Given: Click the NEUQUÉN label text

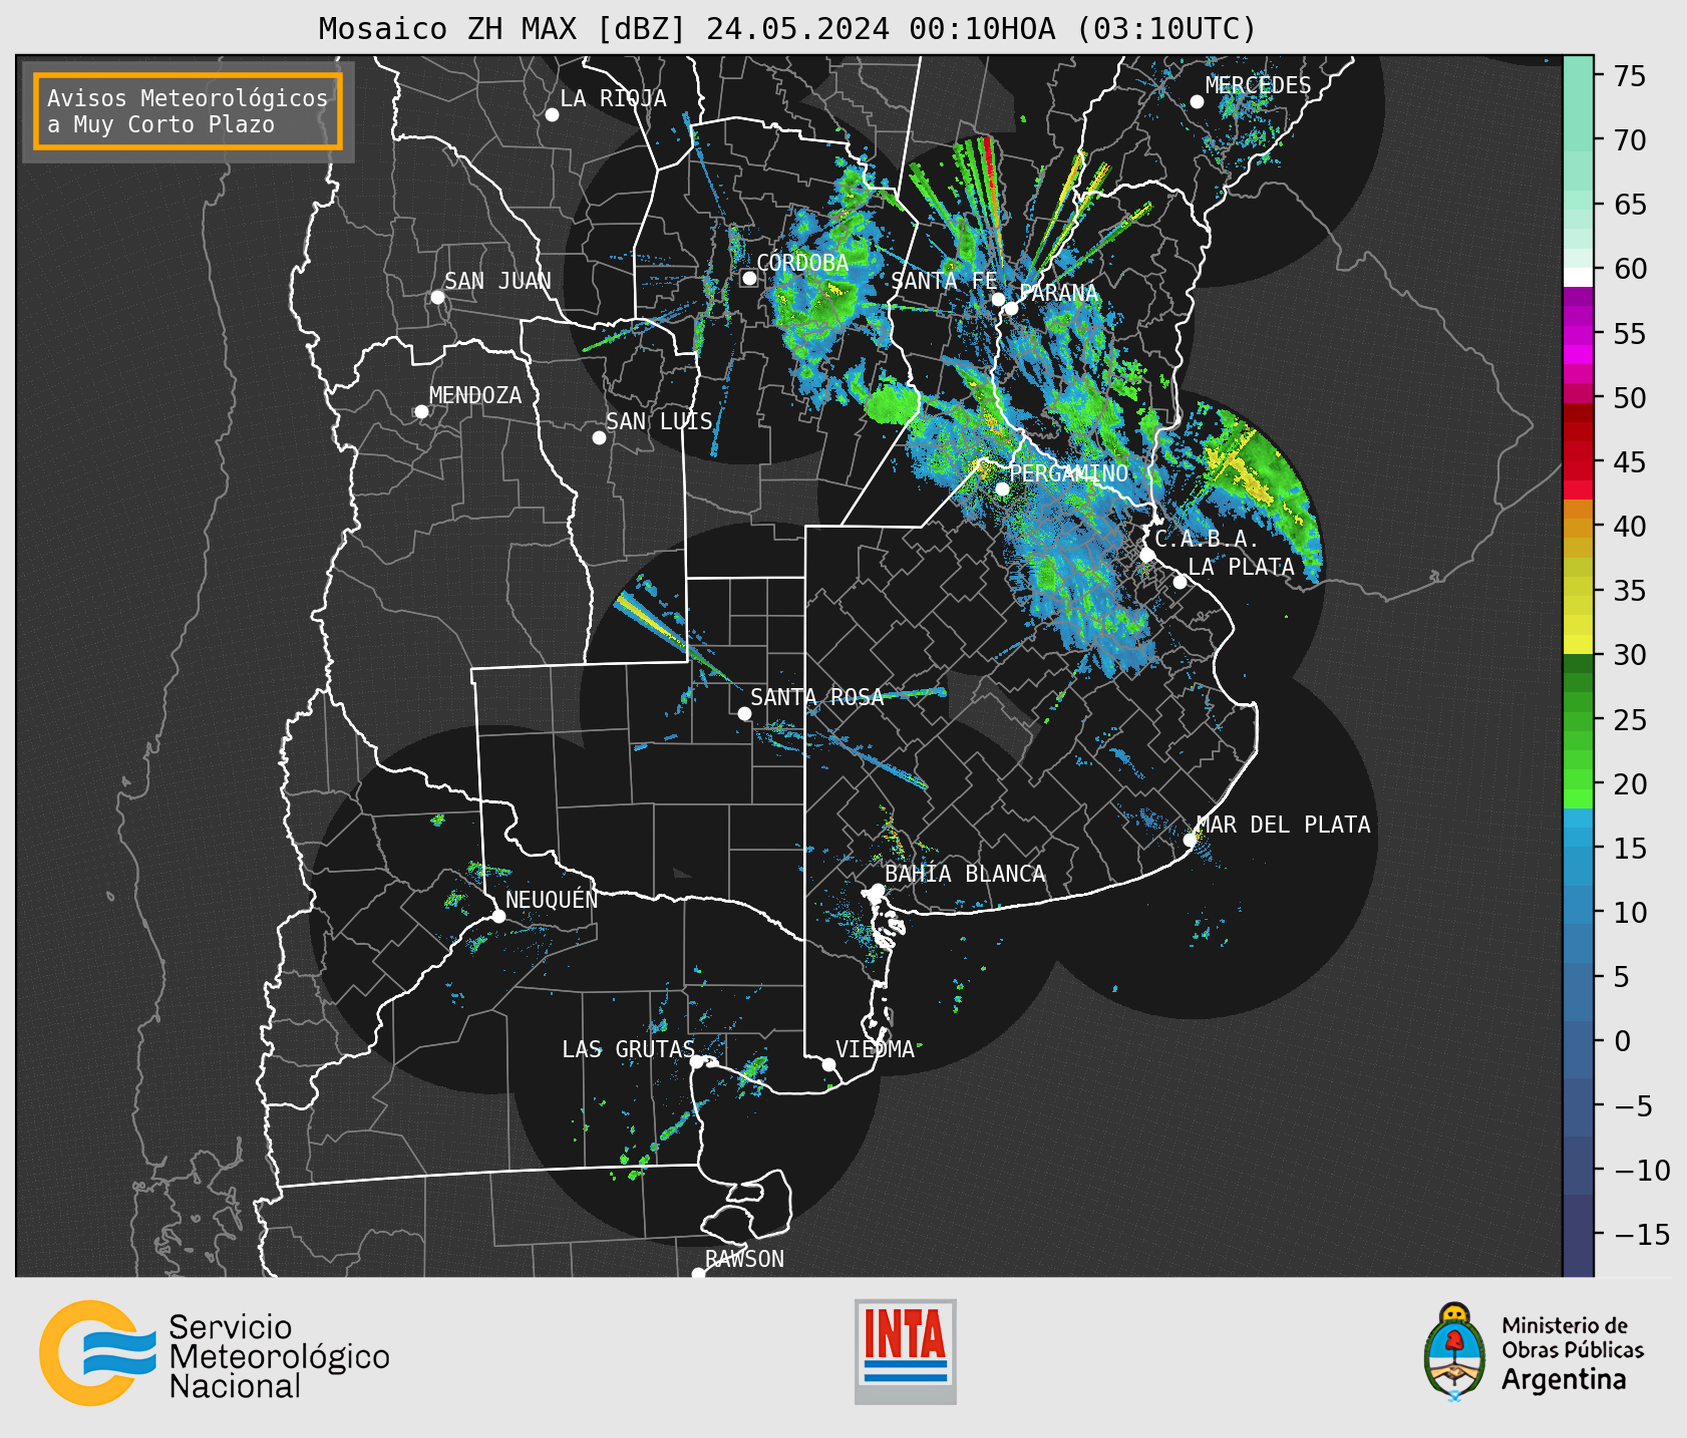Looking at the screenshot, I should (x=551, y=900).
